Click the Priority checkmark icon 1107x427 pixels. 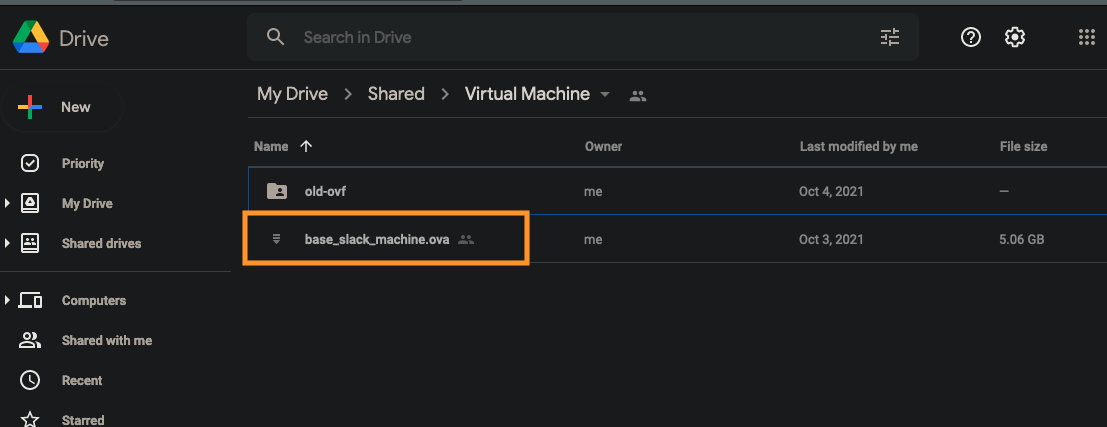(x=30, y=163)
